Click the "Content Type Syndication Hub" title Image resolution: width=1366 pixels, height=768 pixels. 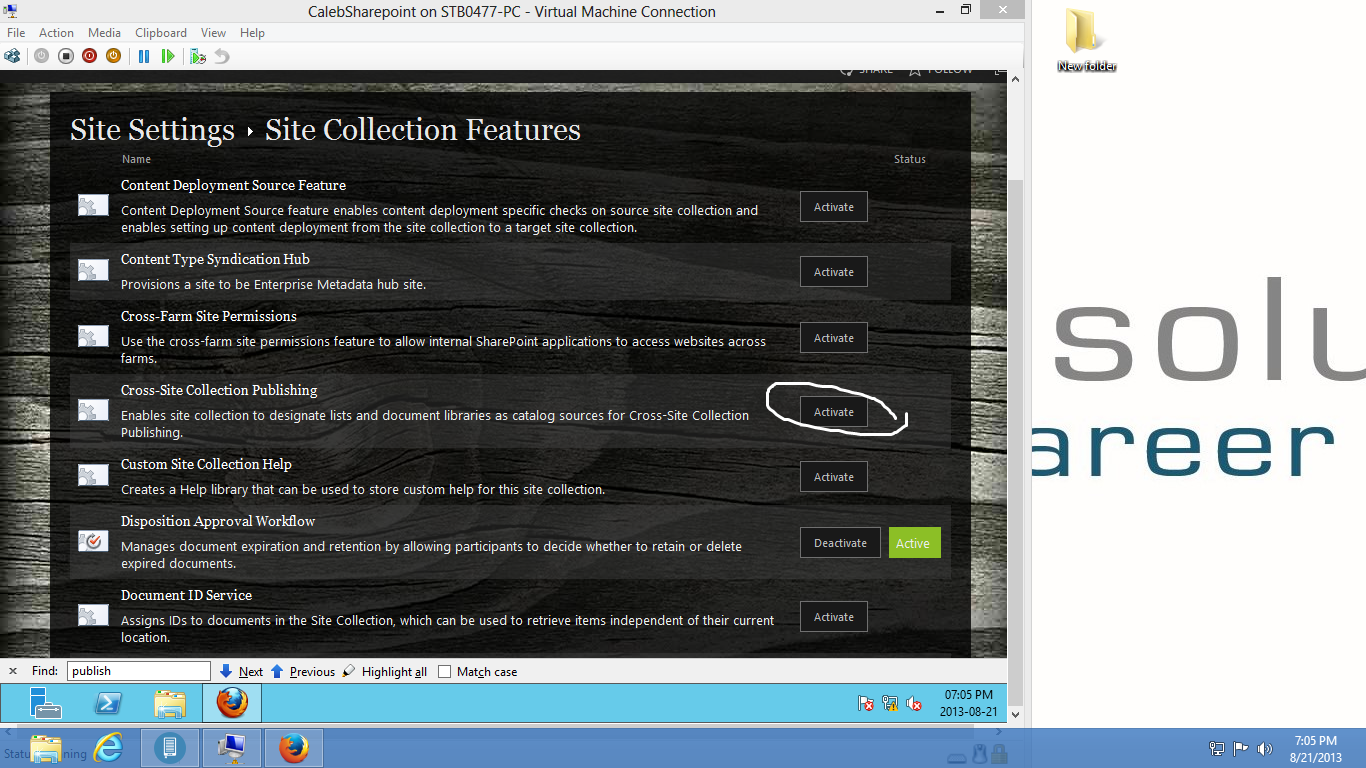215,259
